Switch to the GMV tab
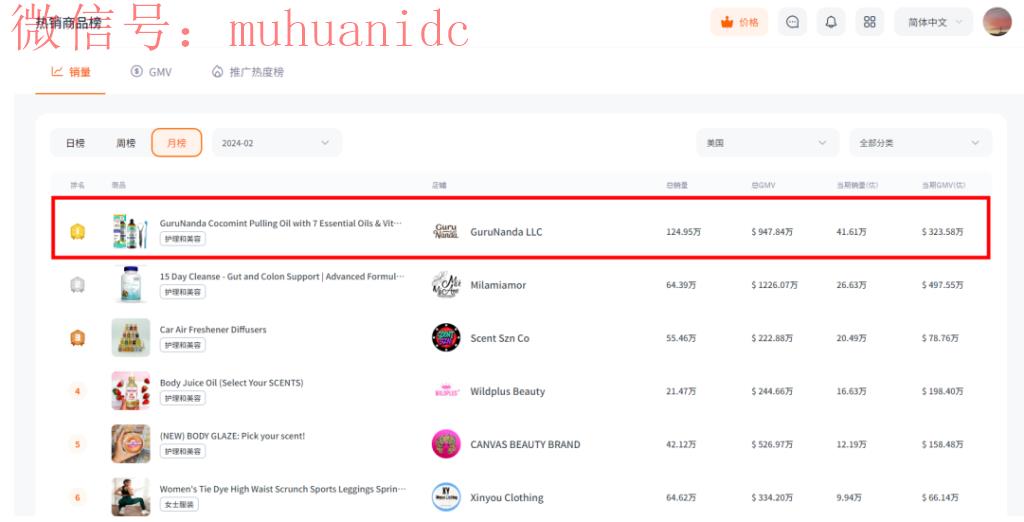1024x522 pixels. [x=151, y=72]
